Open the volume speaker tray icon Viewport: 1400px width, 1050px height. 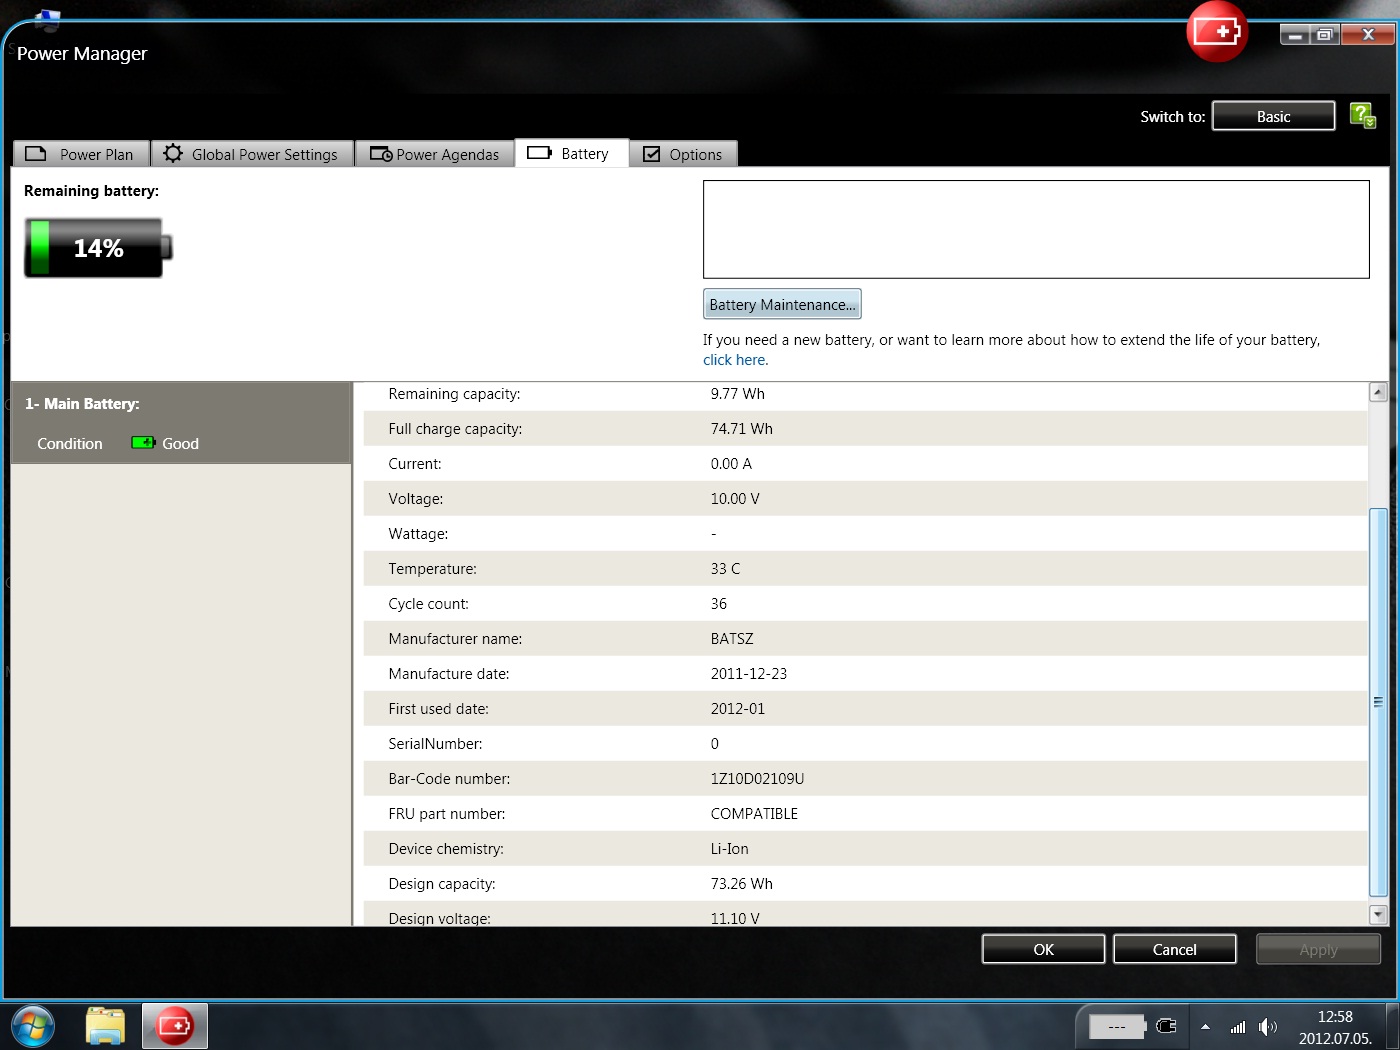point(1268,1027)
